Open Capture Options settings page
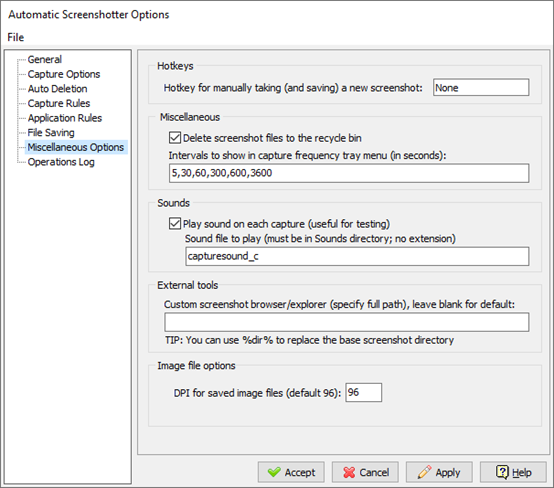The image size is (554, 488). pos(64,74)
